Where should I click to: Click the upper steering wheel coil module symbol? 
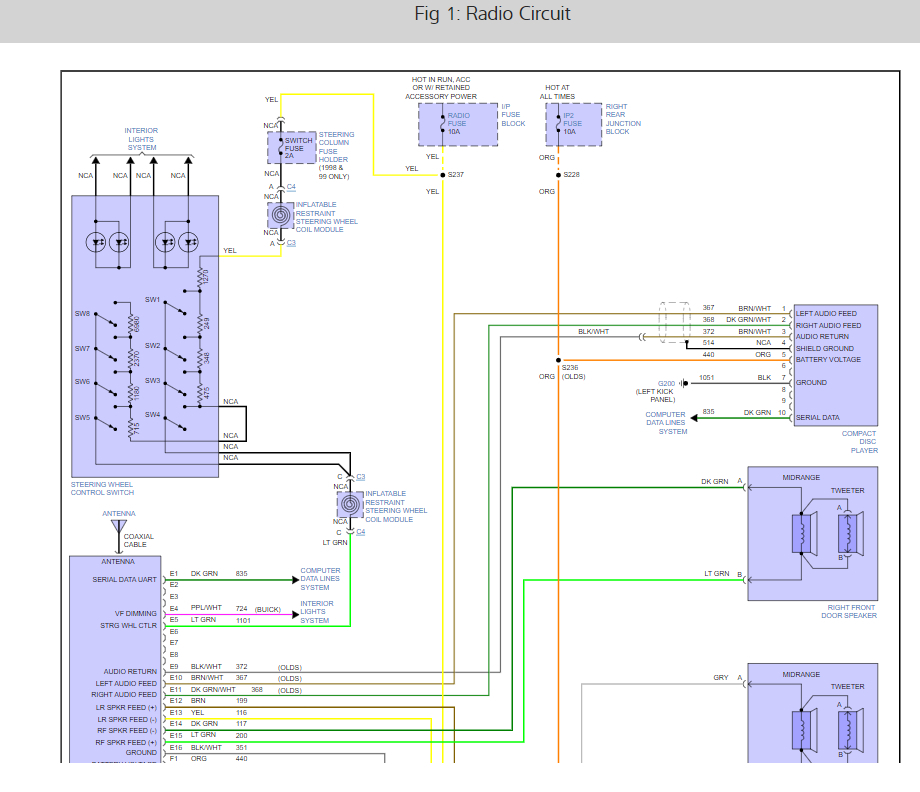coord(281,214)
